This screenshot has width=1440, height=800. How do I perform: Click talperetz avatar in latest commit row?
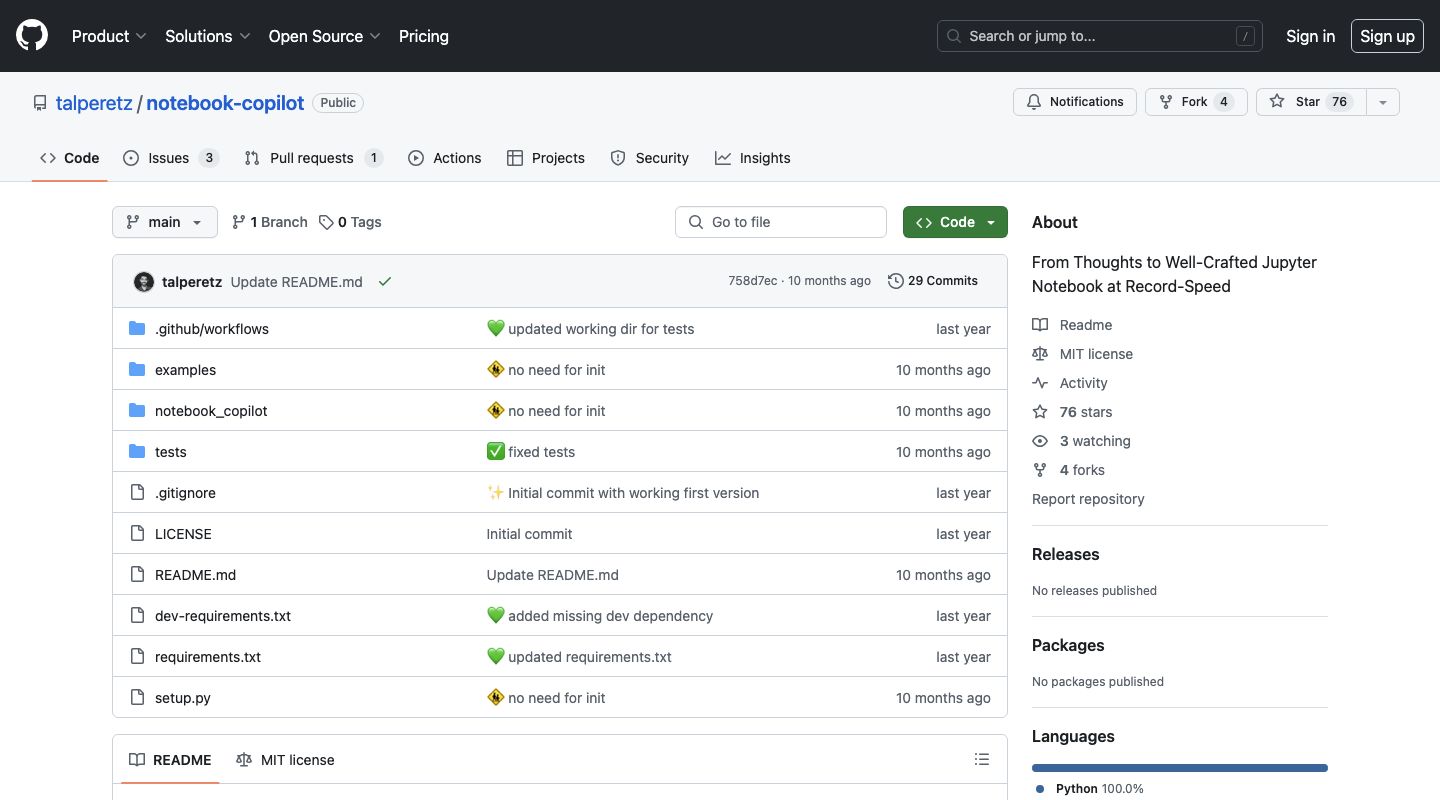[x=143, y=282]
